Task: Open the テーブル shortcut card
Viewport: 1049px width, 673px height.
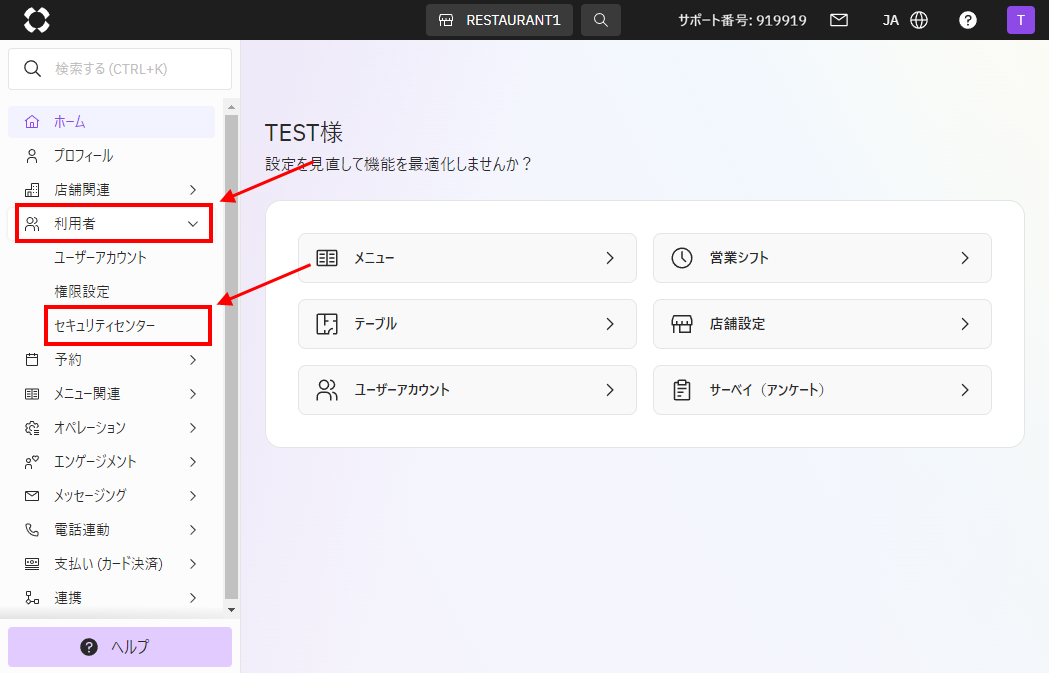Action: pyautogui.click(x=466, y=324)
